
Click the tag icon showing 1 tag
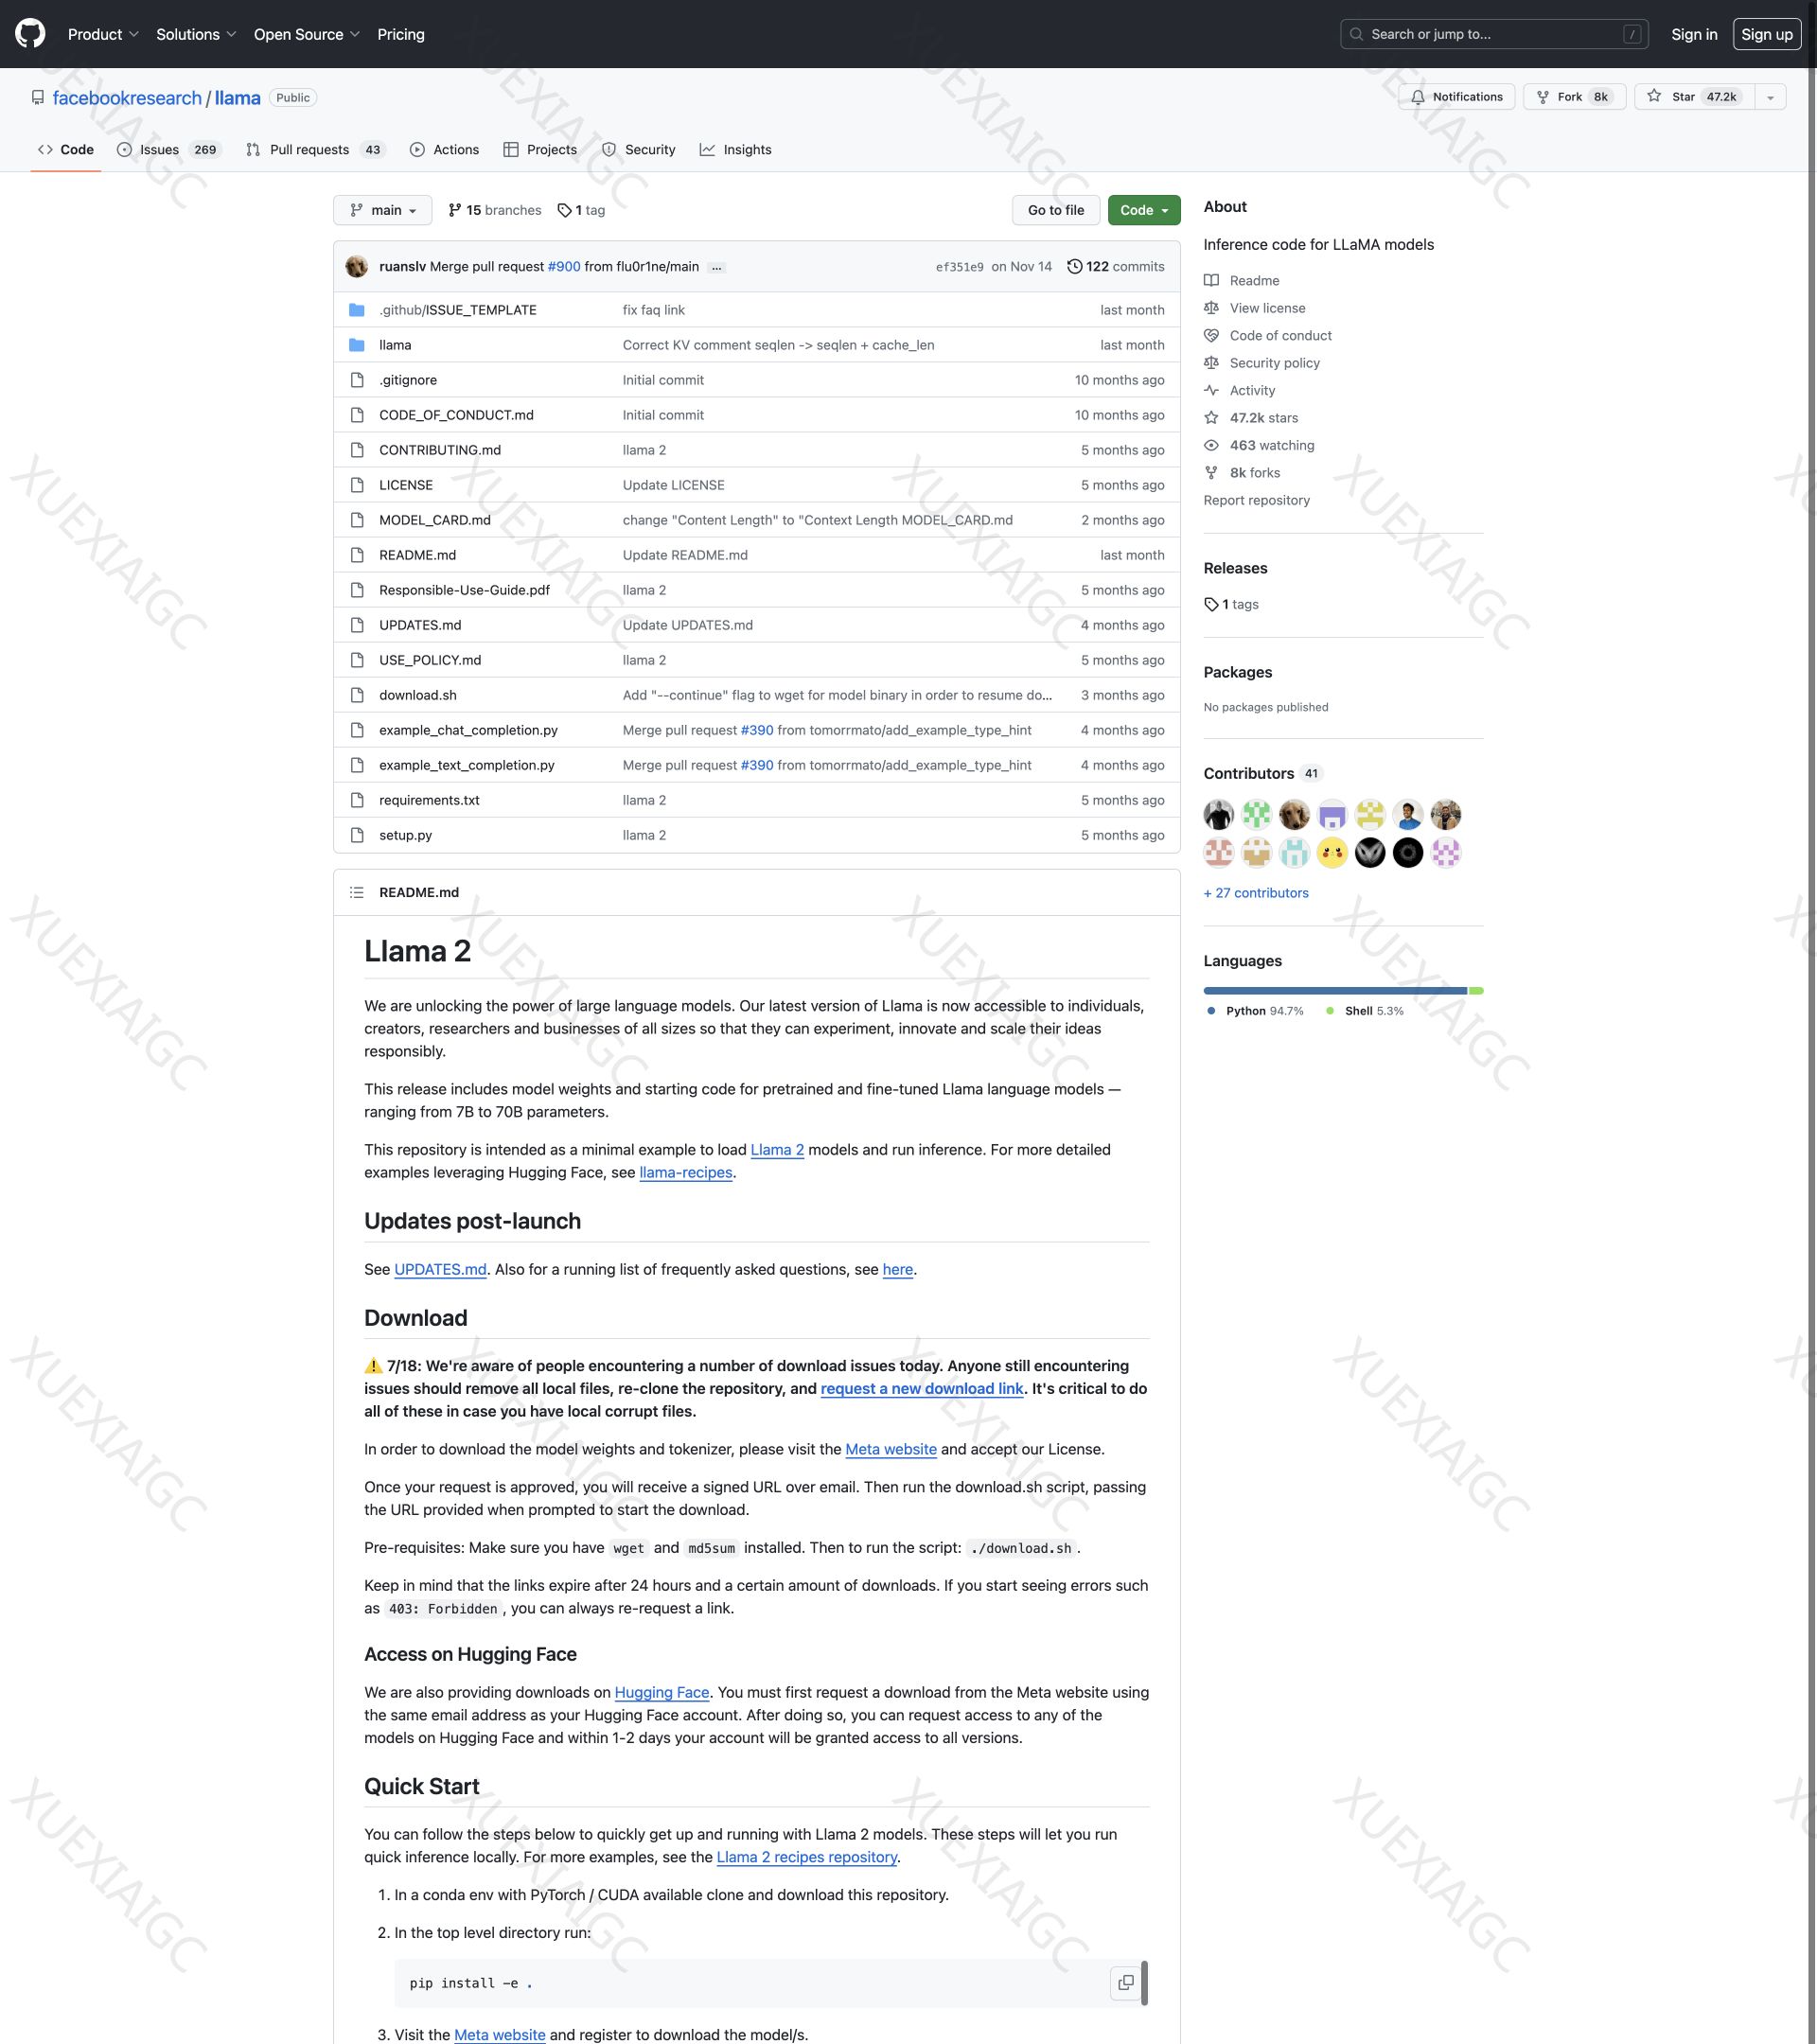[565, 211]
